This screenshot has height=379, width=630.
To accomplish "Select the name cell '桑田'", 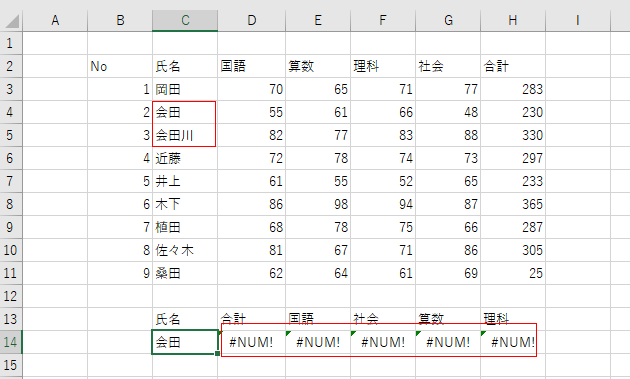I will click(185, 273).
